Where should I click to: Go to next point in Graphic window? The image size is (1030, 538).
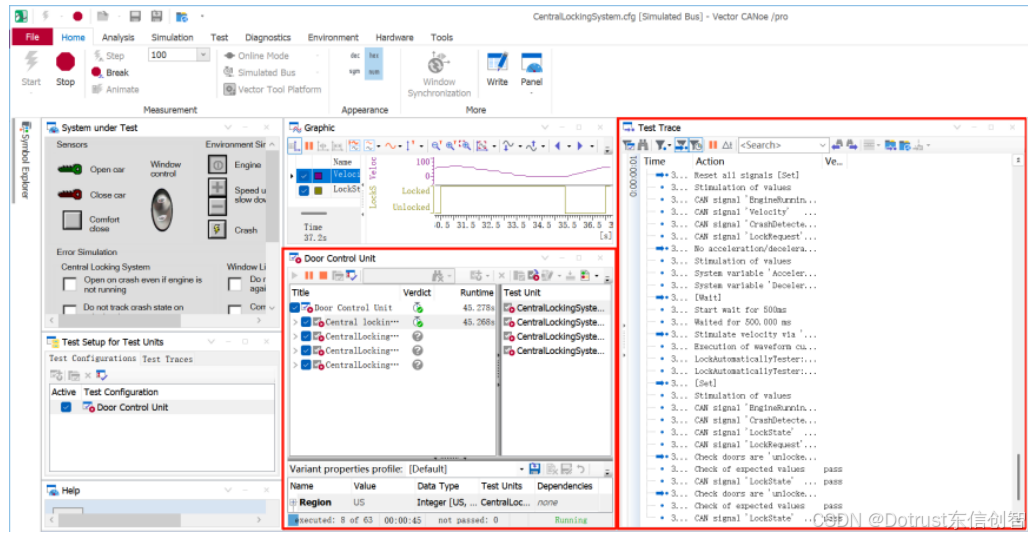579,146
